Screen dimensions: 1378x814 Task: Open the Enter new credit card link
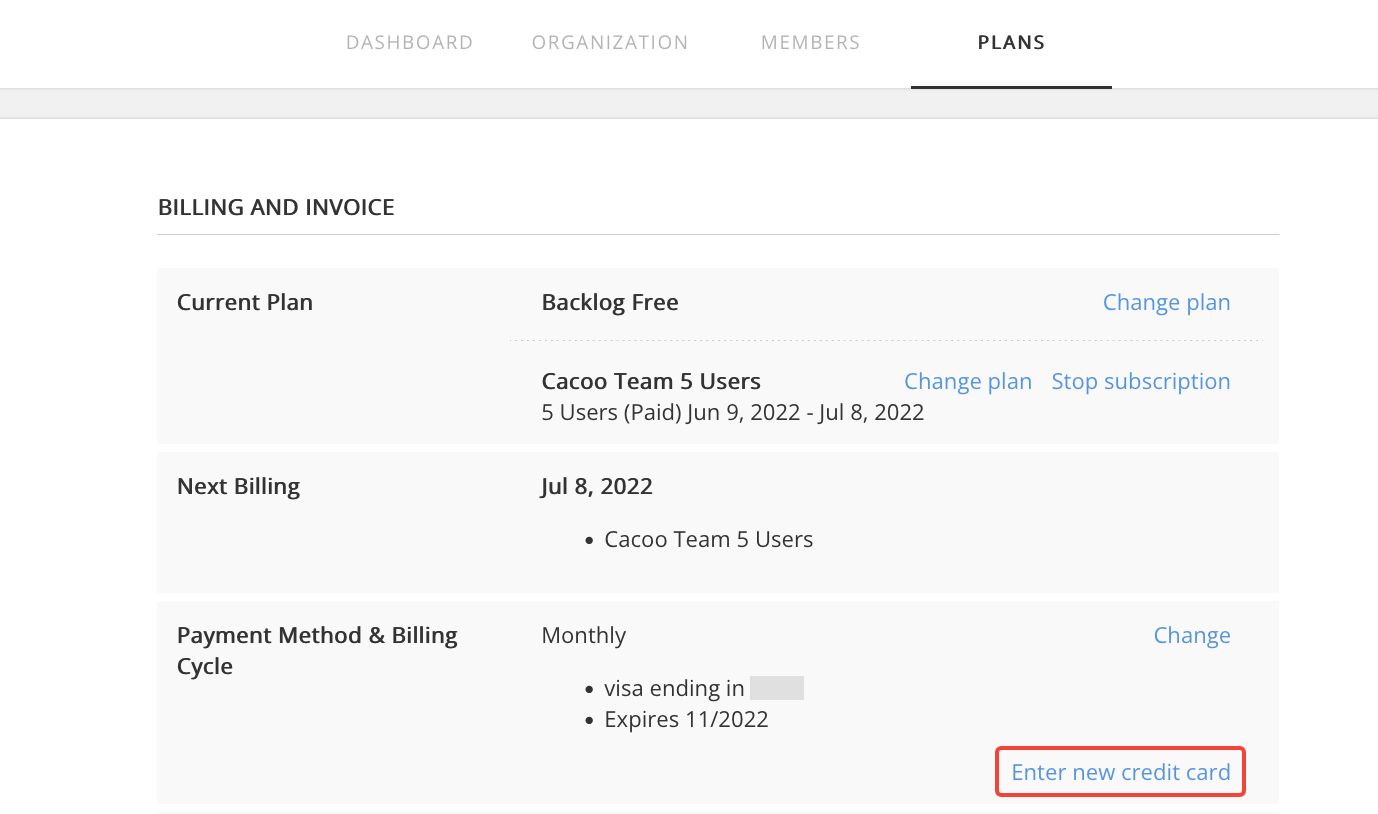pyautogui.click(x=1121, y=772)
